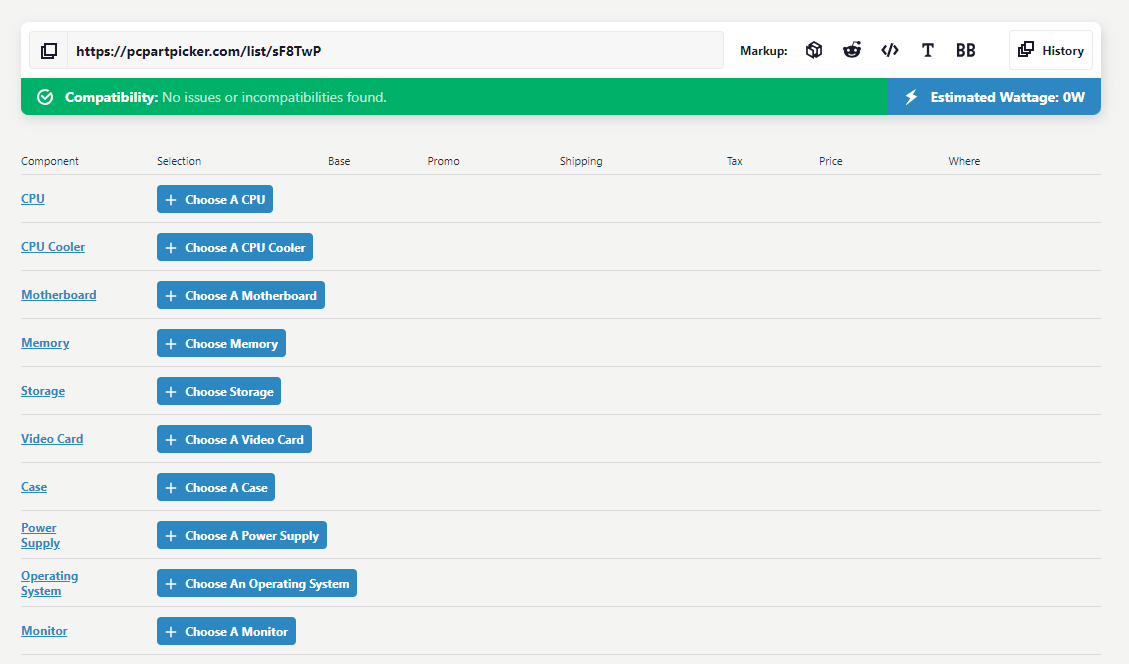Image resolution: width=1129 pixels, height=664 pixels.
Task: Open the CPU Cooler component link
Action: click(x=53, y=247)
